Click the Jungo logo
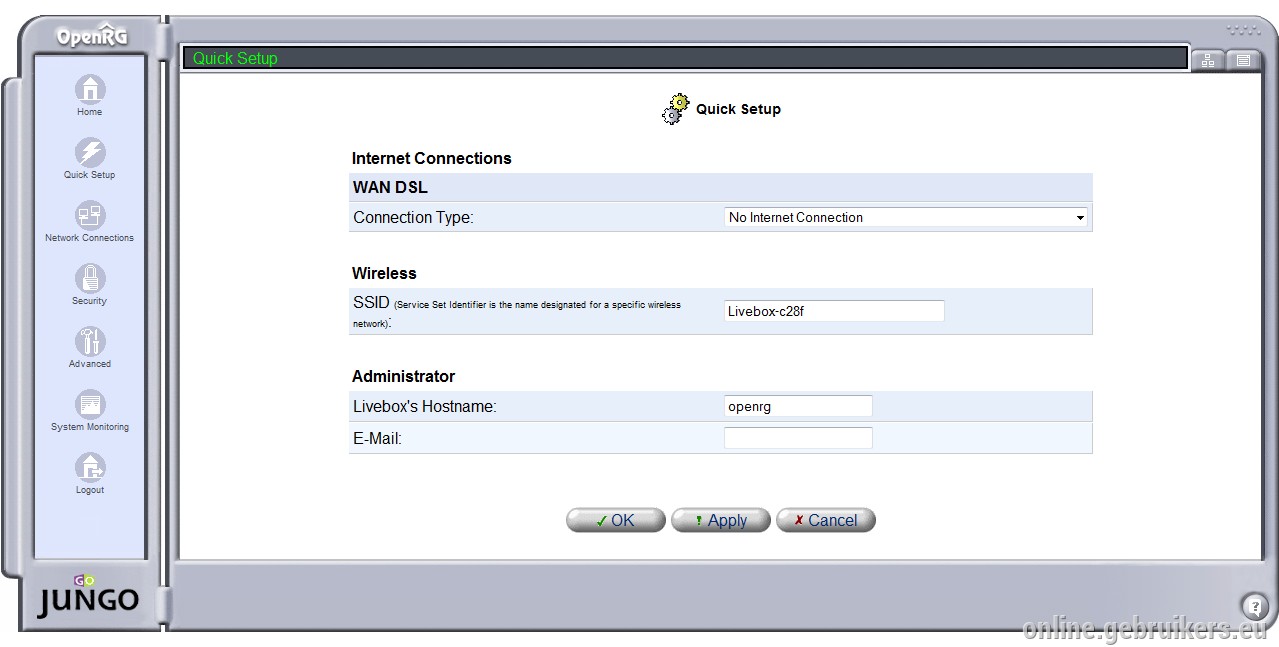Screen dimensions: 1279x647 click(88, 595)
